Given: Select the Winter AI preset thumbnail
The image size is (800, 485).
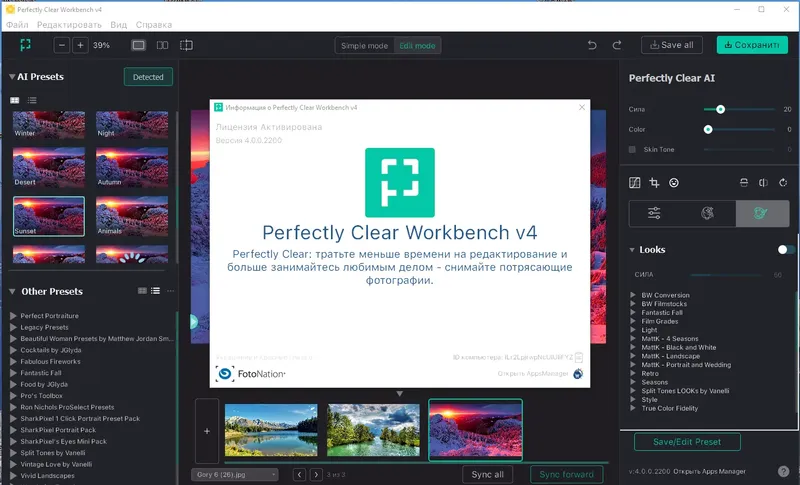Looking at the screenshot, I should click(x=49, y=124).
